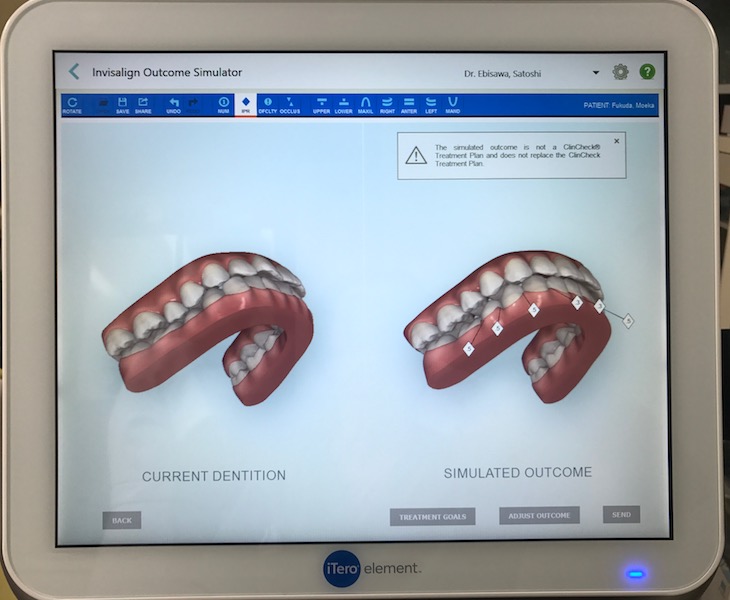The image size is (730, 600).
Task: Click the 'PATIENT: Fukuda, Moeka' label
Action: coord(619,106)
